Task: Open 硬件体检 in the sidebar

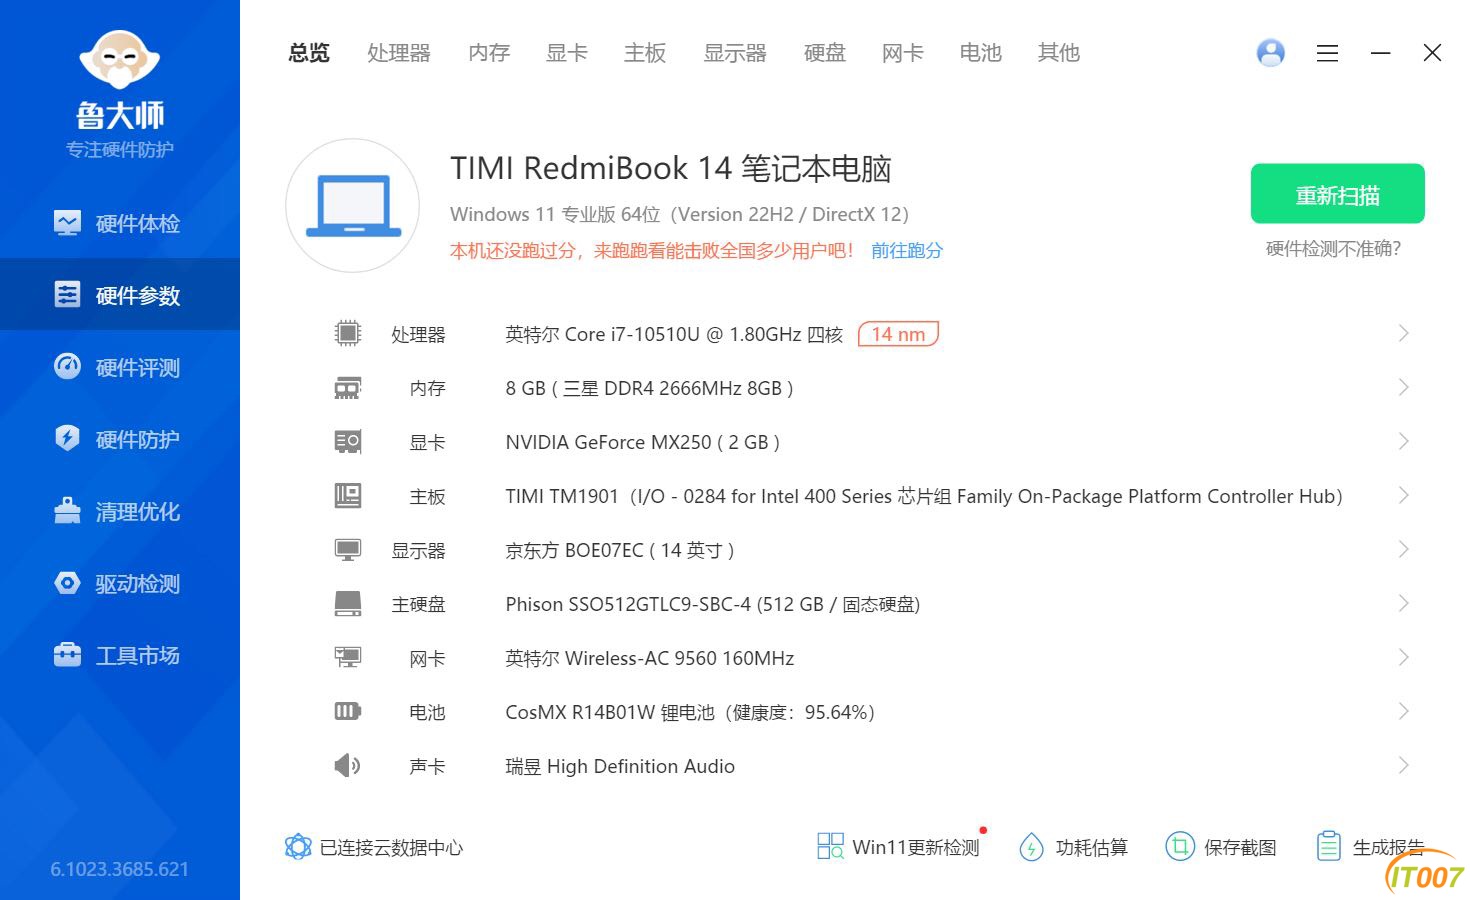Action: point(119,223)
